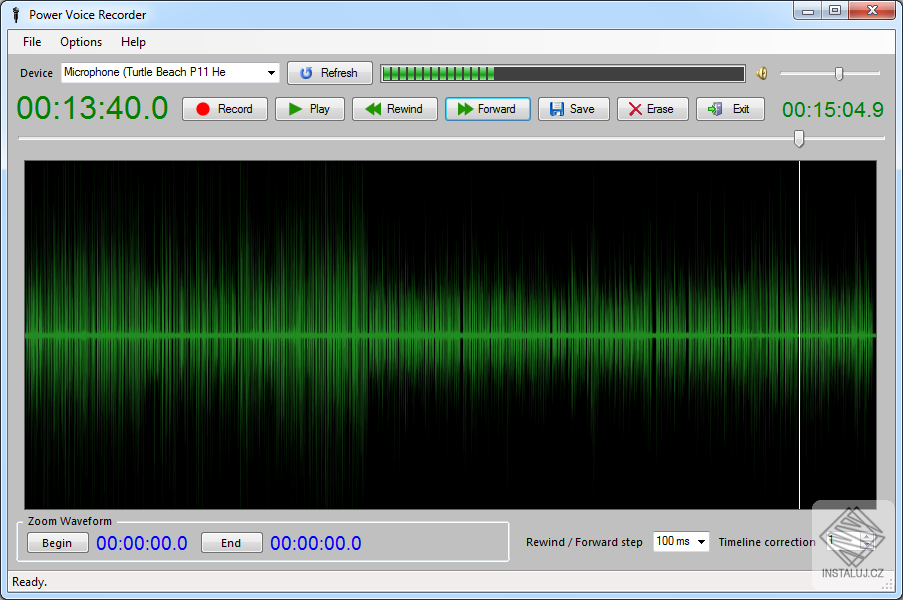
Task: Open the Options menu
Action: tap(81, 42)
